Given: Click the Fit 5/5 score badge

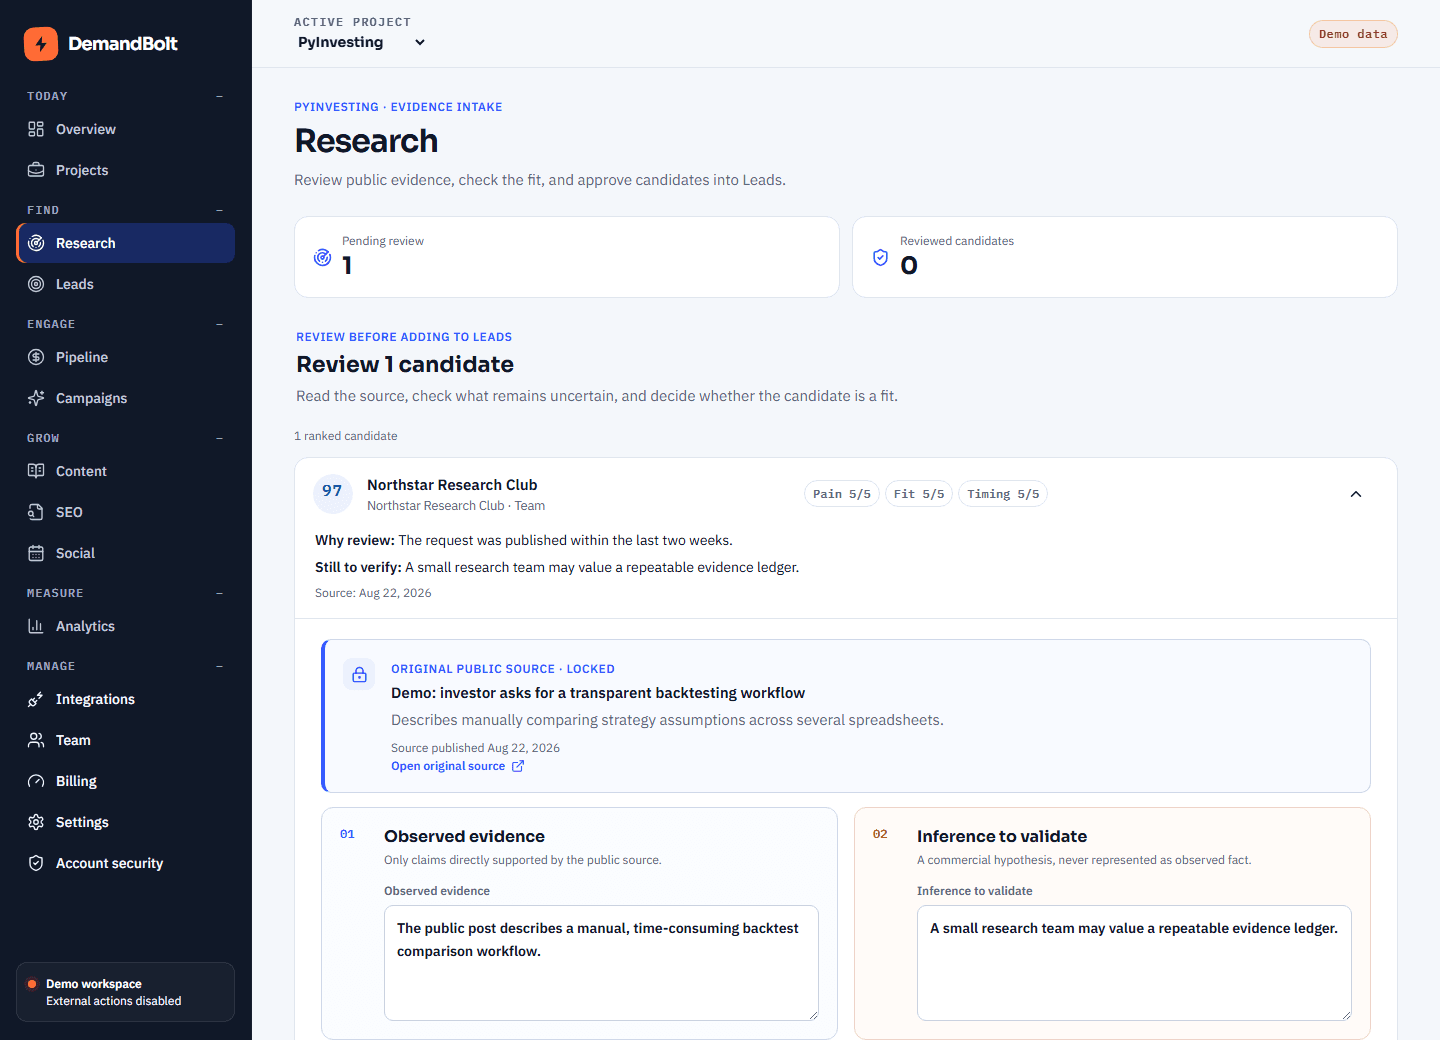Looking at the screenshot, I should [x=919, y=494].
